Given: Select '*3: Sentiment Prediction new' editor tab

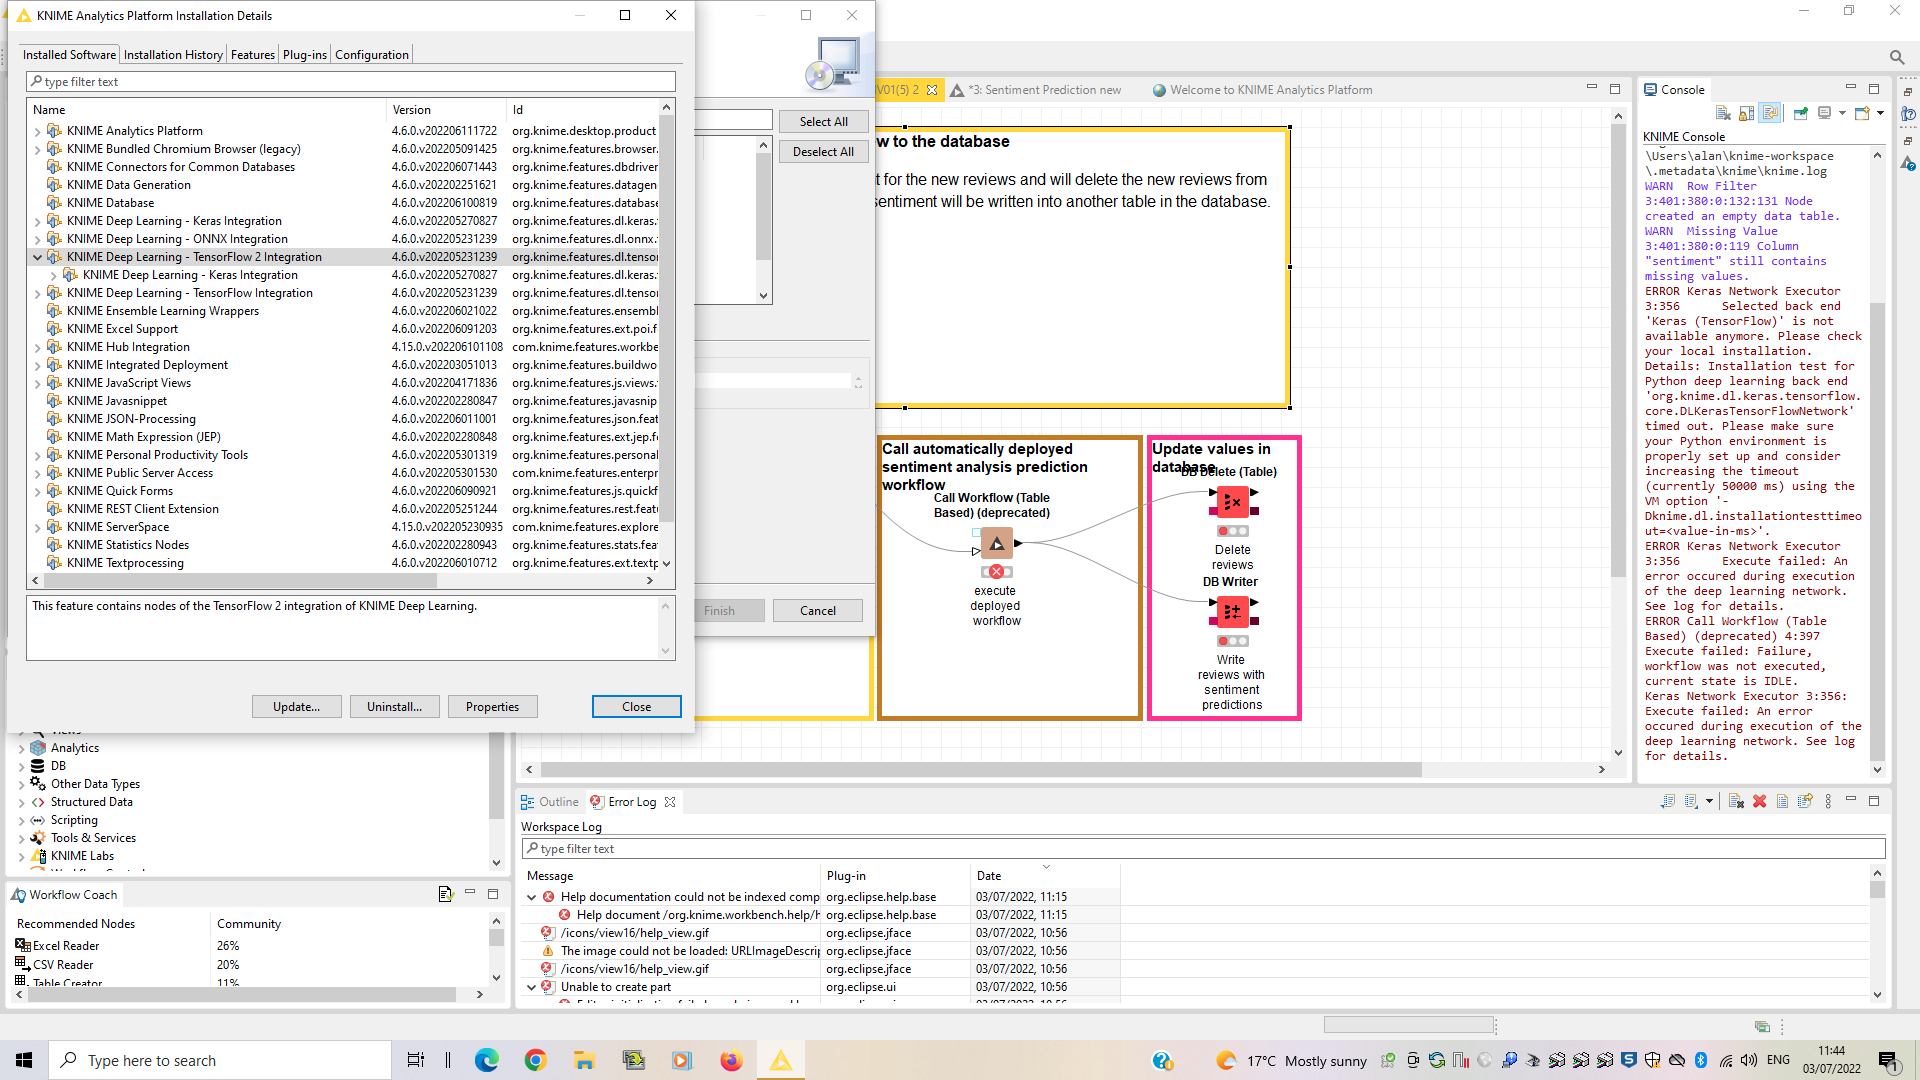Looking at the screenshot, I should click(x=1036, y=90).
